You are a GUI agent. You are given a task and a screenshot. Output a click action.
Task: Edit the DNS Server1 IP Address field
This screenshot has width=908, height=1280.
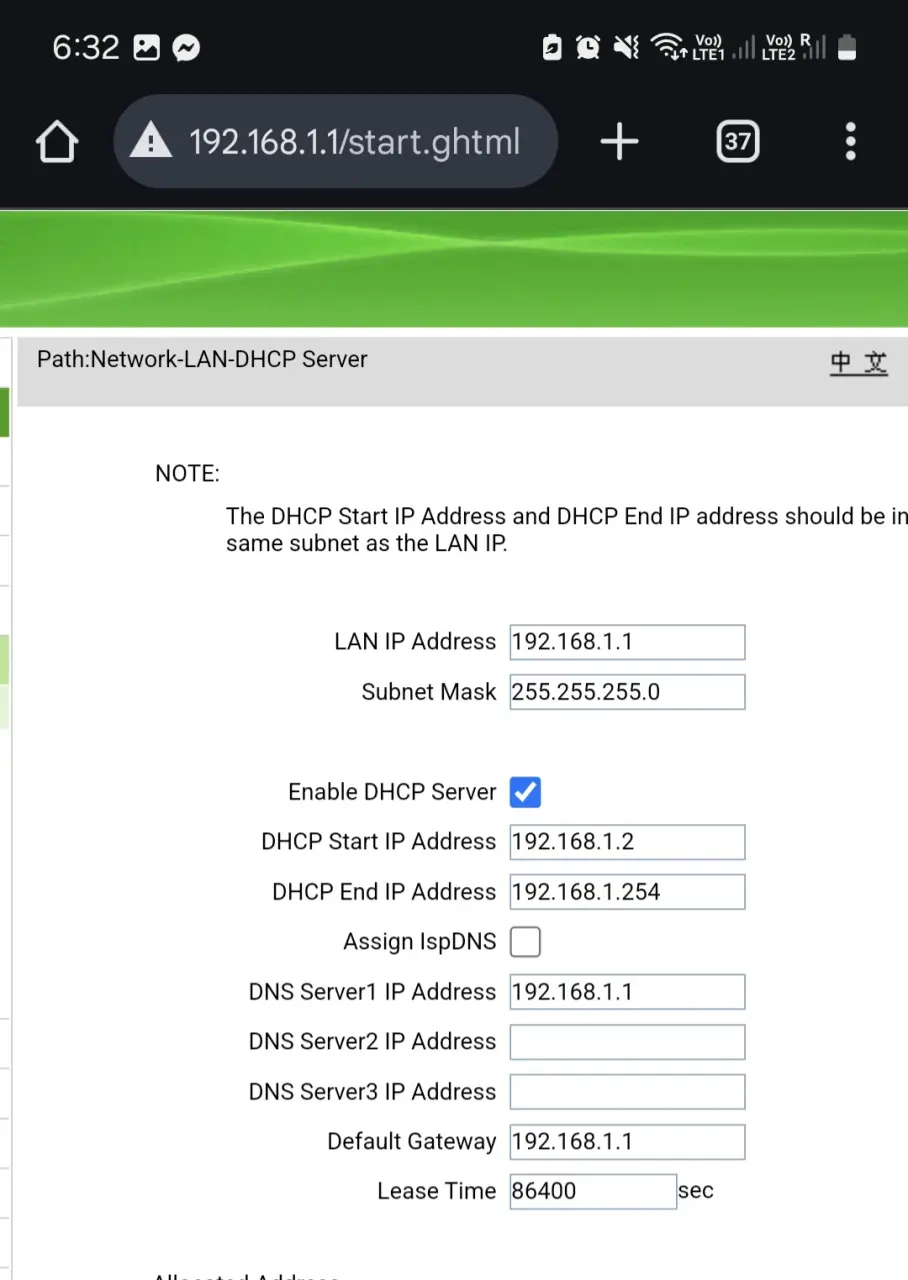[x=627, y=992]
